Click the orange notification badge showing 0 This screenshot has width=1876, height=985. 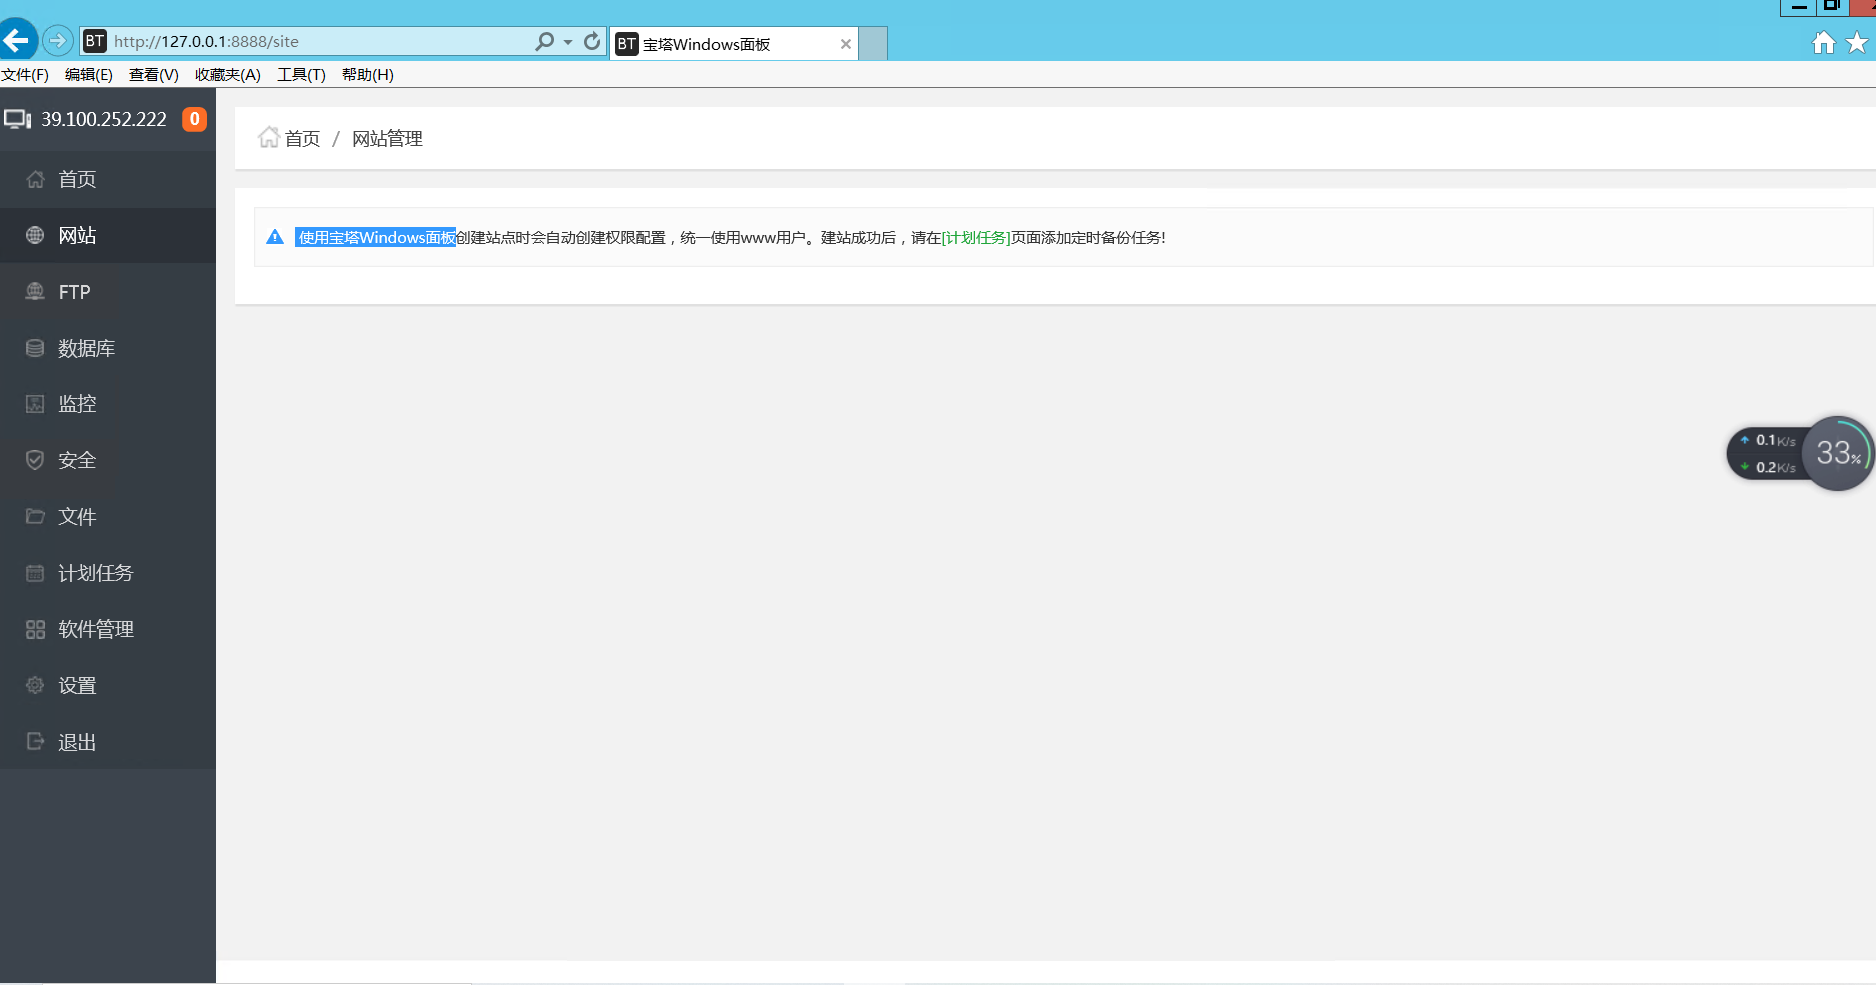pos(194,119)
